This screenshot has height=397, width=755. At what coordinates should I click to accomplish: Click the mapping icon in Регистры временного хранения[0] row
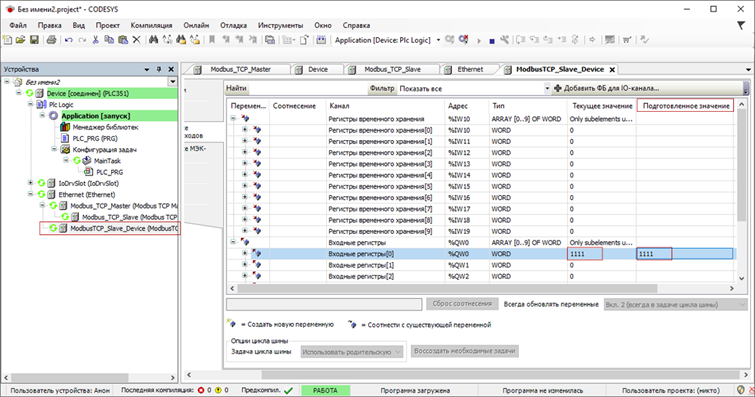pyautogui.click(x=257, y=130)
